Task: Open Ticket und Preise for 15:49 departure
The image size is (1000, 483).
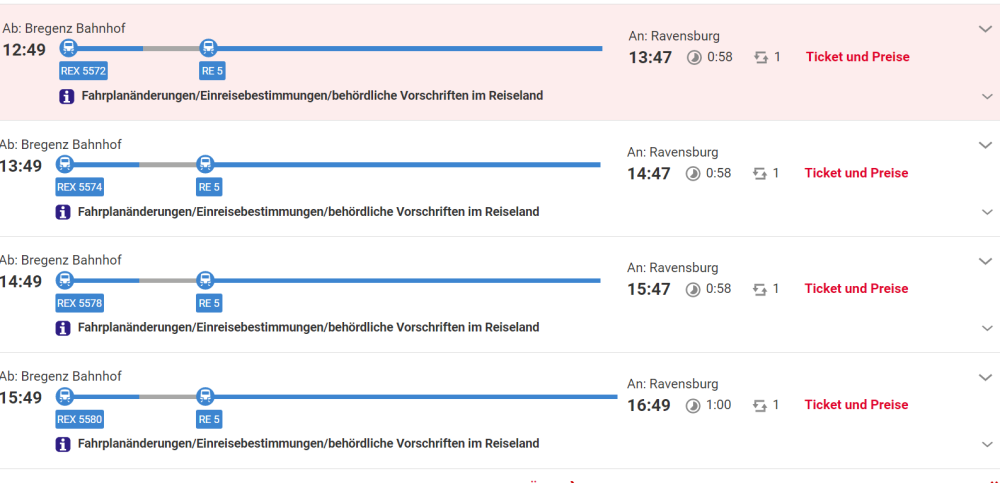Action: (857, 405)
